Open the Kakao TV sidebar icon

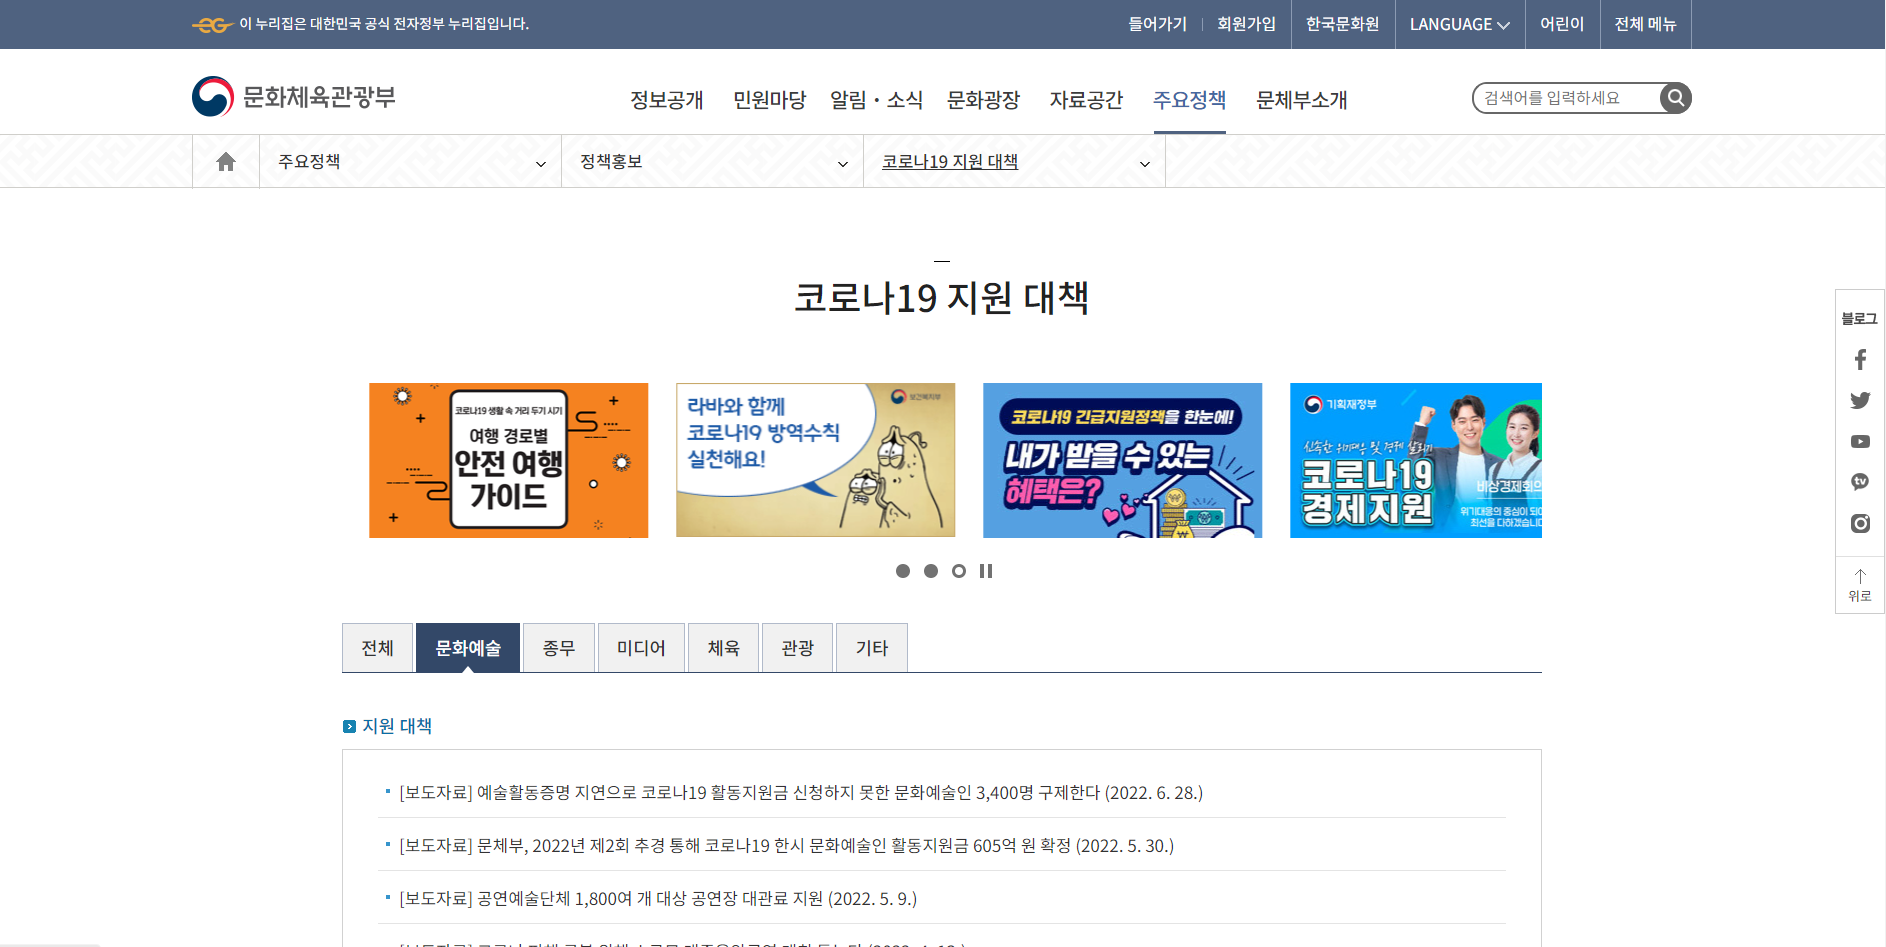(1860, 482)
